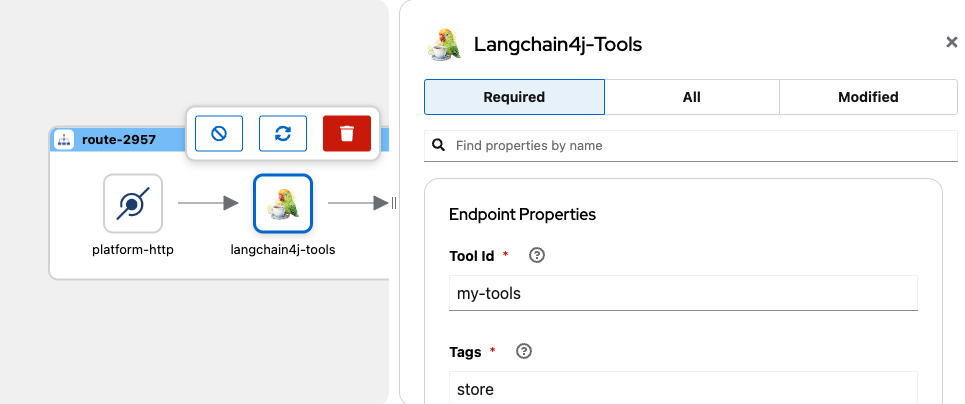Focus the Find properties by name field
Screen dimensions: 965x404
[700, 146]
